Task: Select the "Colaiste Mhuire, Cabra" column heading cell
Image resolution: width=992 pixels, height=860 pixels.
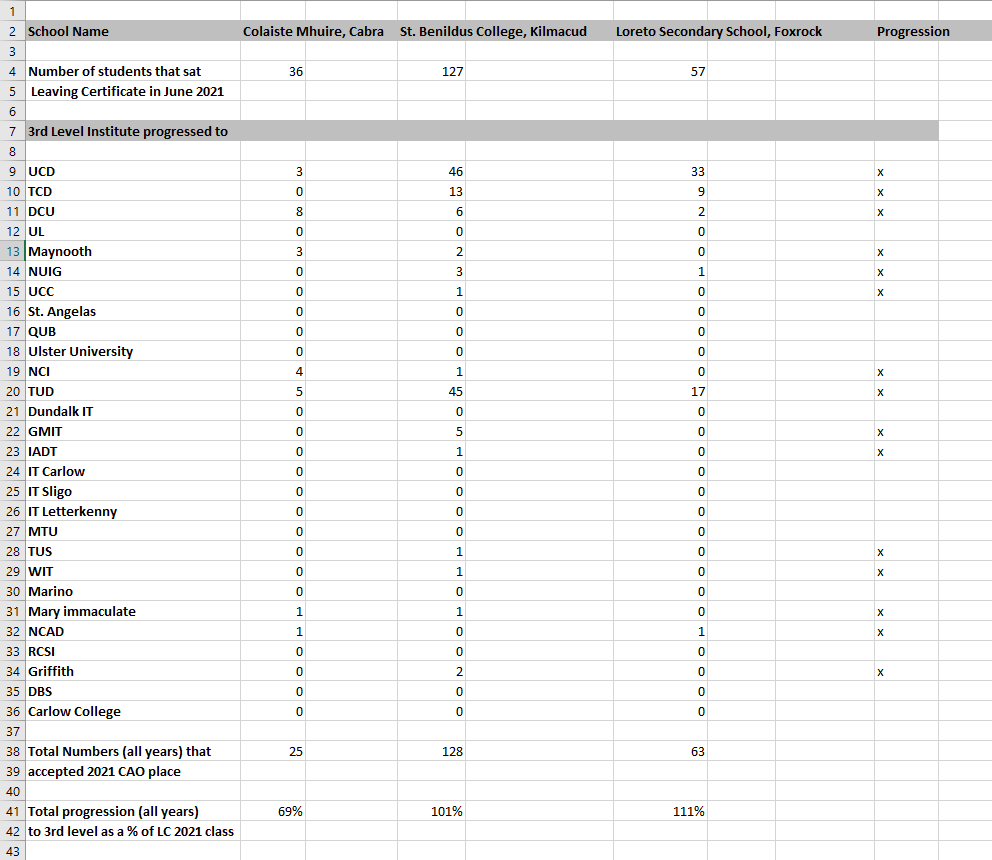Action: (x=313, y=31)
